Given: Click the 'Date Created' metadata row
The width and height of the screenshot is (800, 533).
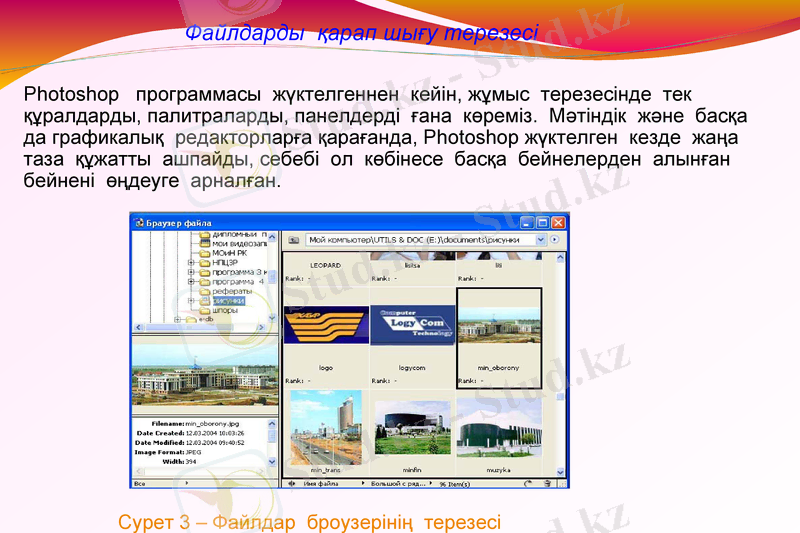Looking at the screenshot, I should pos(190,434).
